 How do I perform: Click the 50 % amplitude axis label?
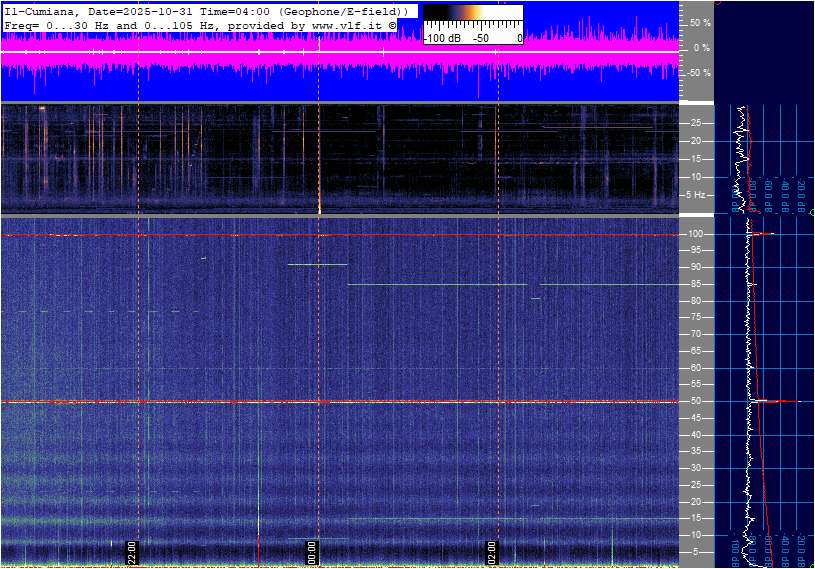[700, 22]
